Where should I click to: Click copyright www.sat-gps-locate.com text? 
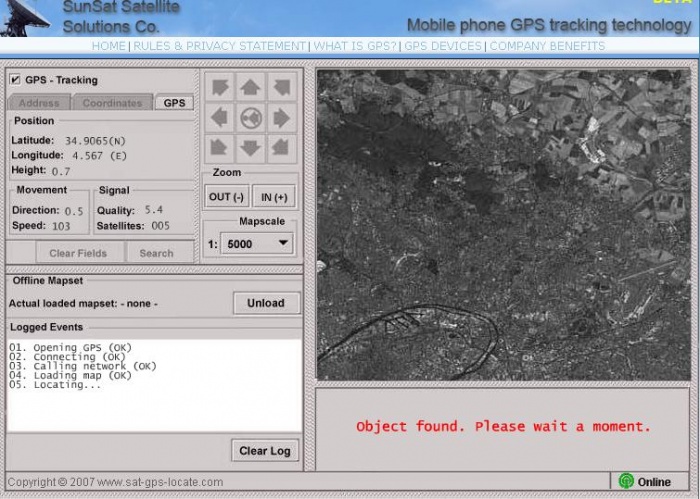[115, 482]
